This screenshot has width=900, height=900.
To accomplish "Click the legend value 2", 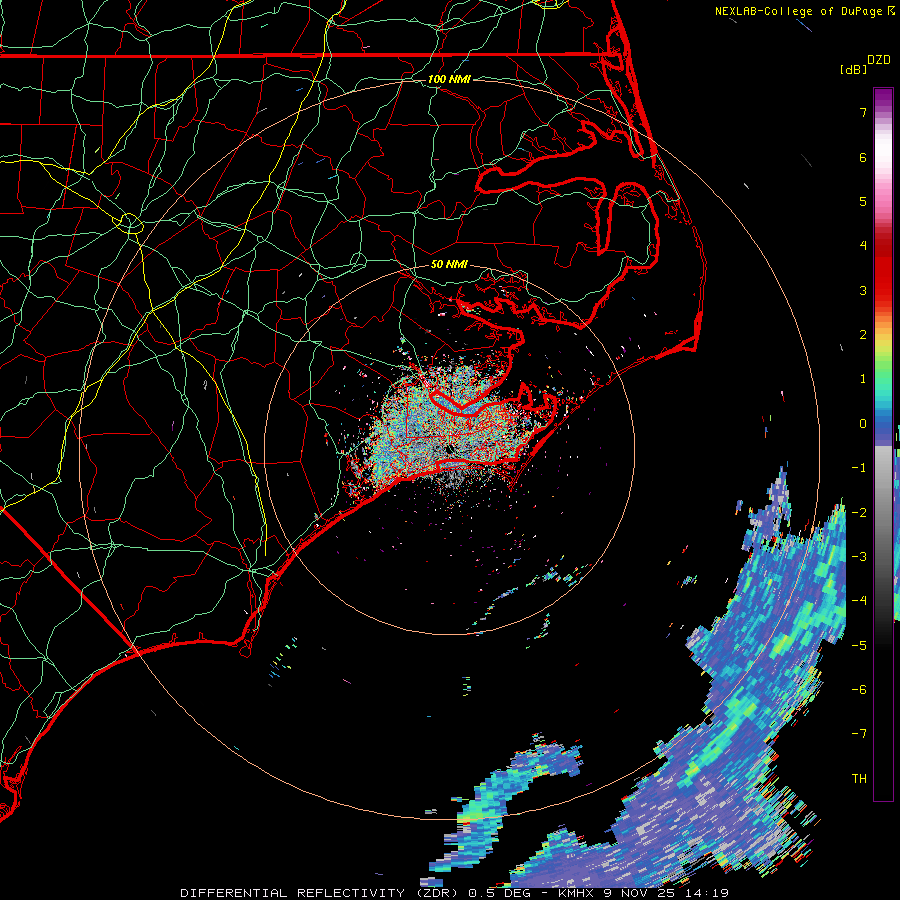I will pos(863,335).
